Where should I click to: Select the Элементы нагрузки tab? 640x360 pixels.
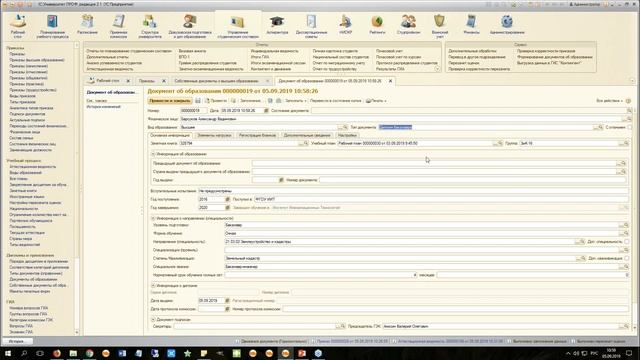[x=214, y=135]
